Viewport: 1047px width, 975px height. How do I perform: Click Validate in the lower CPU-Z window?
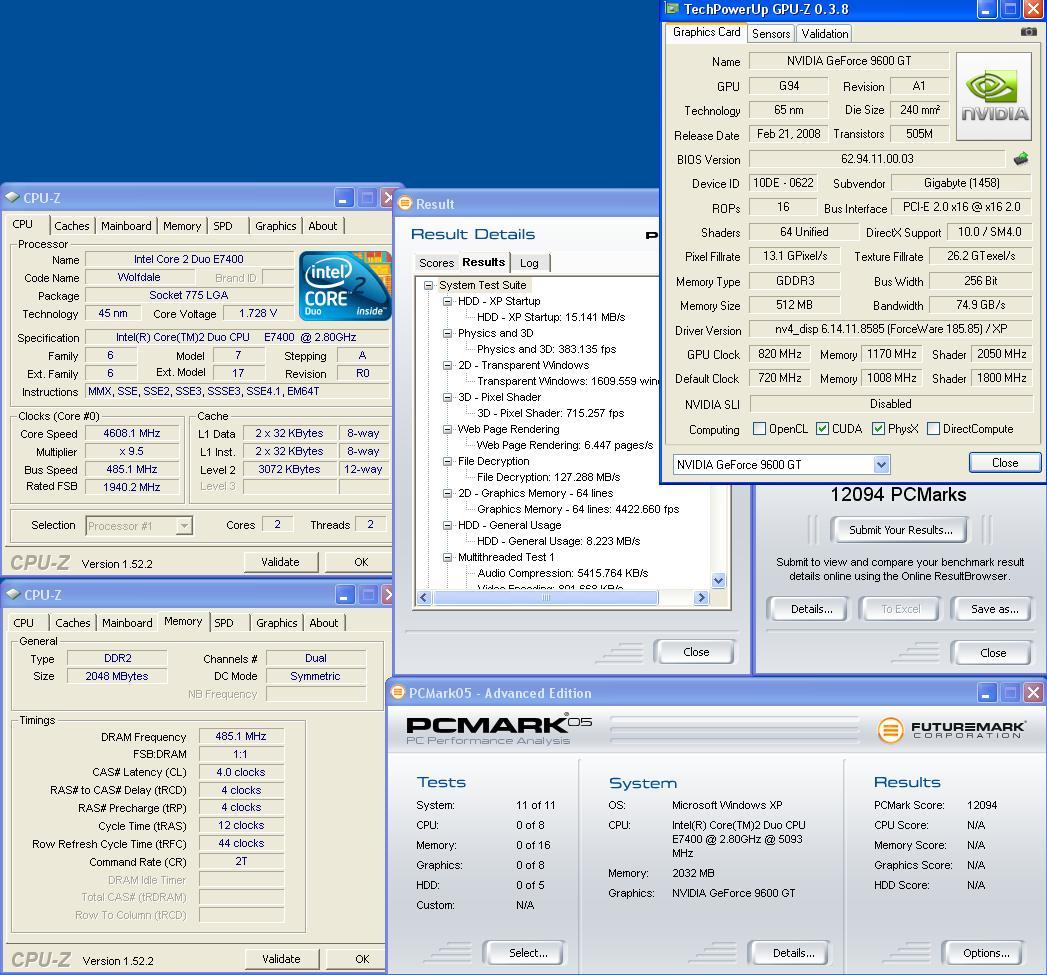click(281, 959)
